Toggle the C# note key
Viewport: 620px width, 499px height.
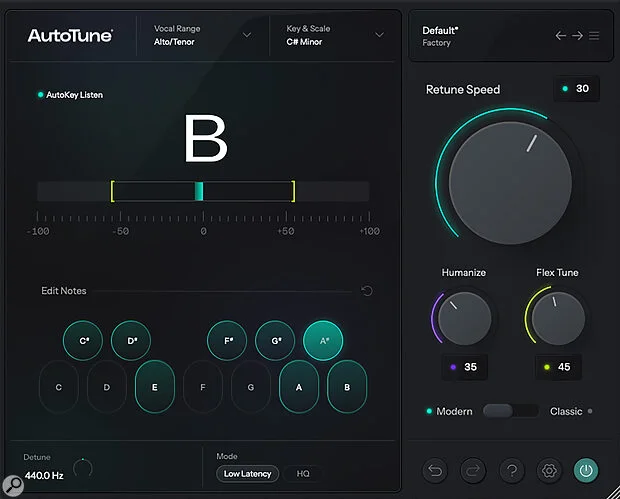pyautogui.click(x=83, y=341)
